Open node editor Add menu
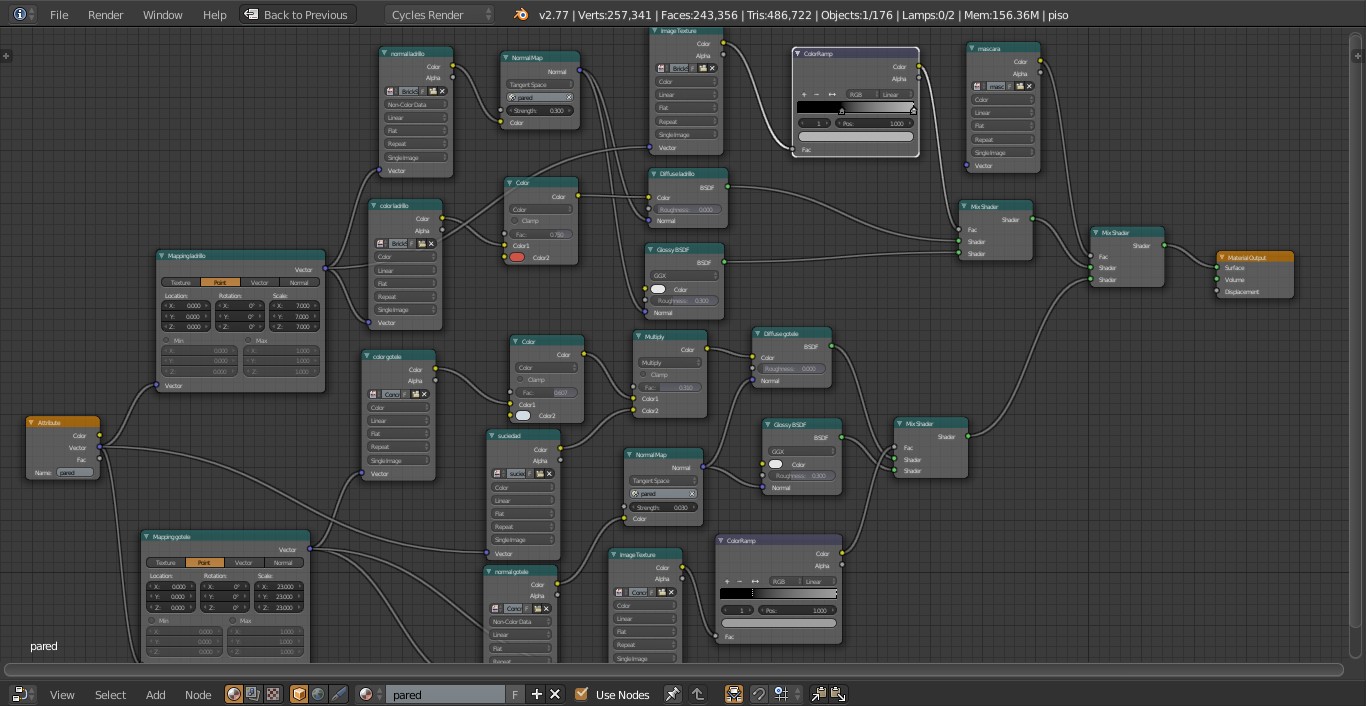The width and height of the screenshot is (1366, 706). click(155, 694)
